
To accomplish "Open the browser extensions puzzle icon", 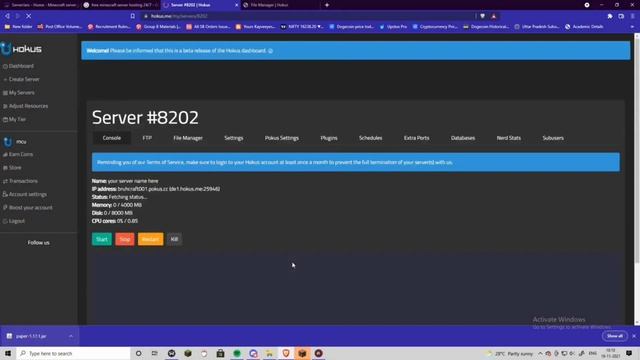I will pyautogui.click(x=610, y=16).
